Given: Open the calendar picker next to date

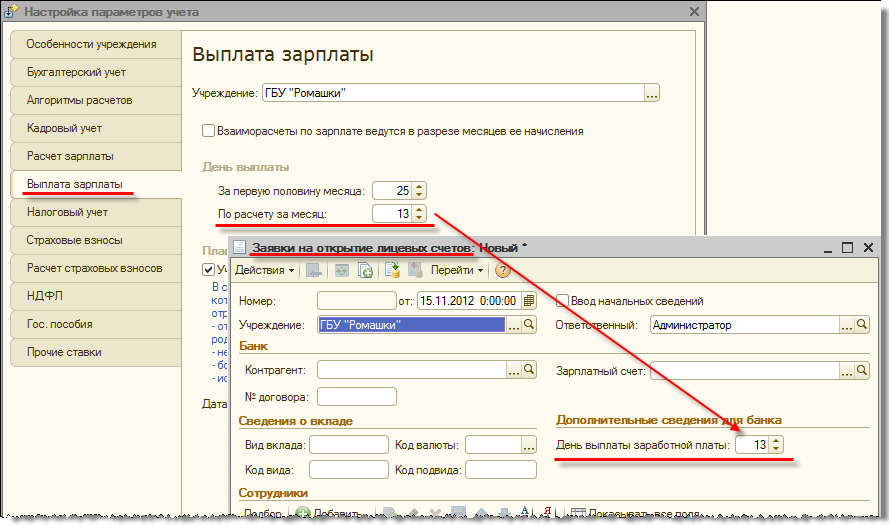Looking at the screenshot, I should click(x=528, y=300).
